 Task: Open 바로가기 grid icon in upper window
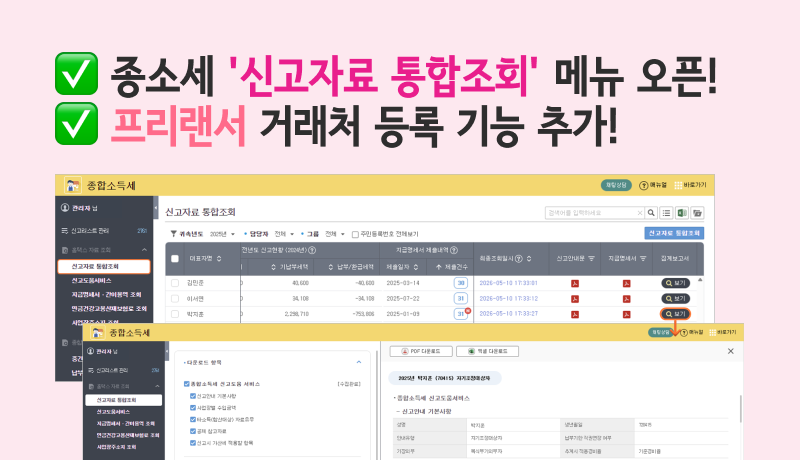click(678, 185)
